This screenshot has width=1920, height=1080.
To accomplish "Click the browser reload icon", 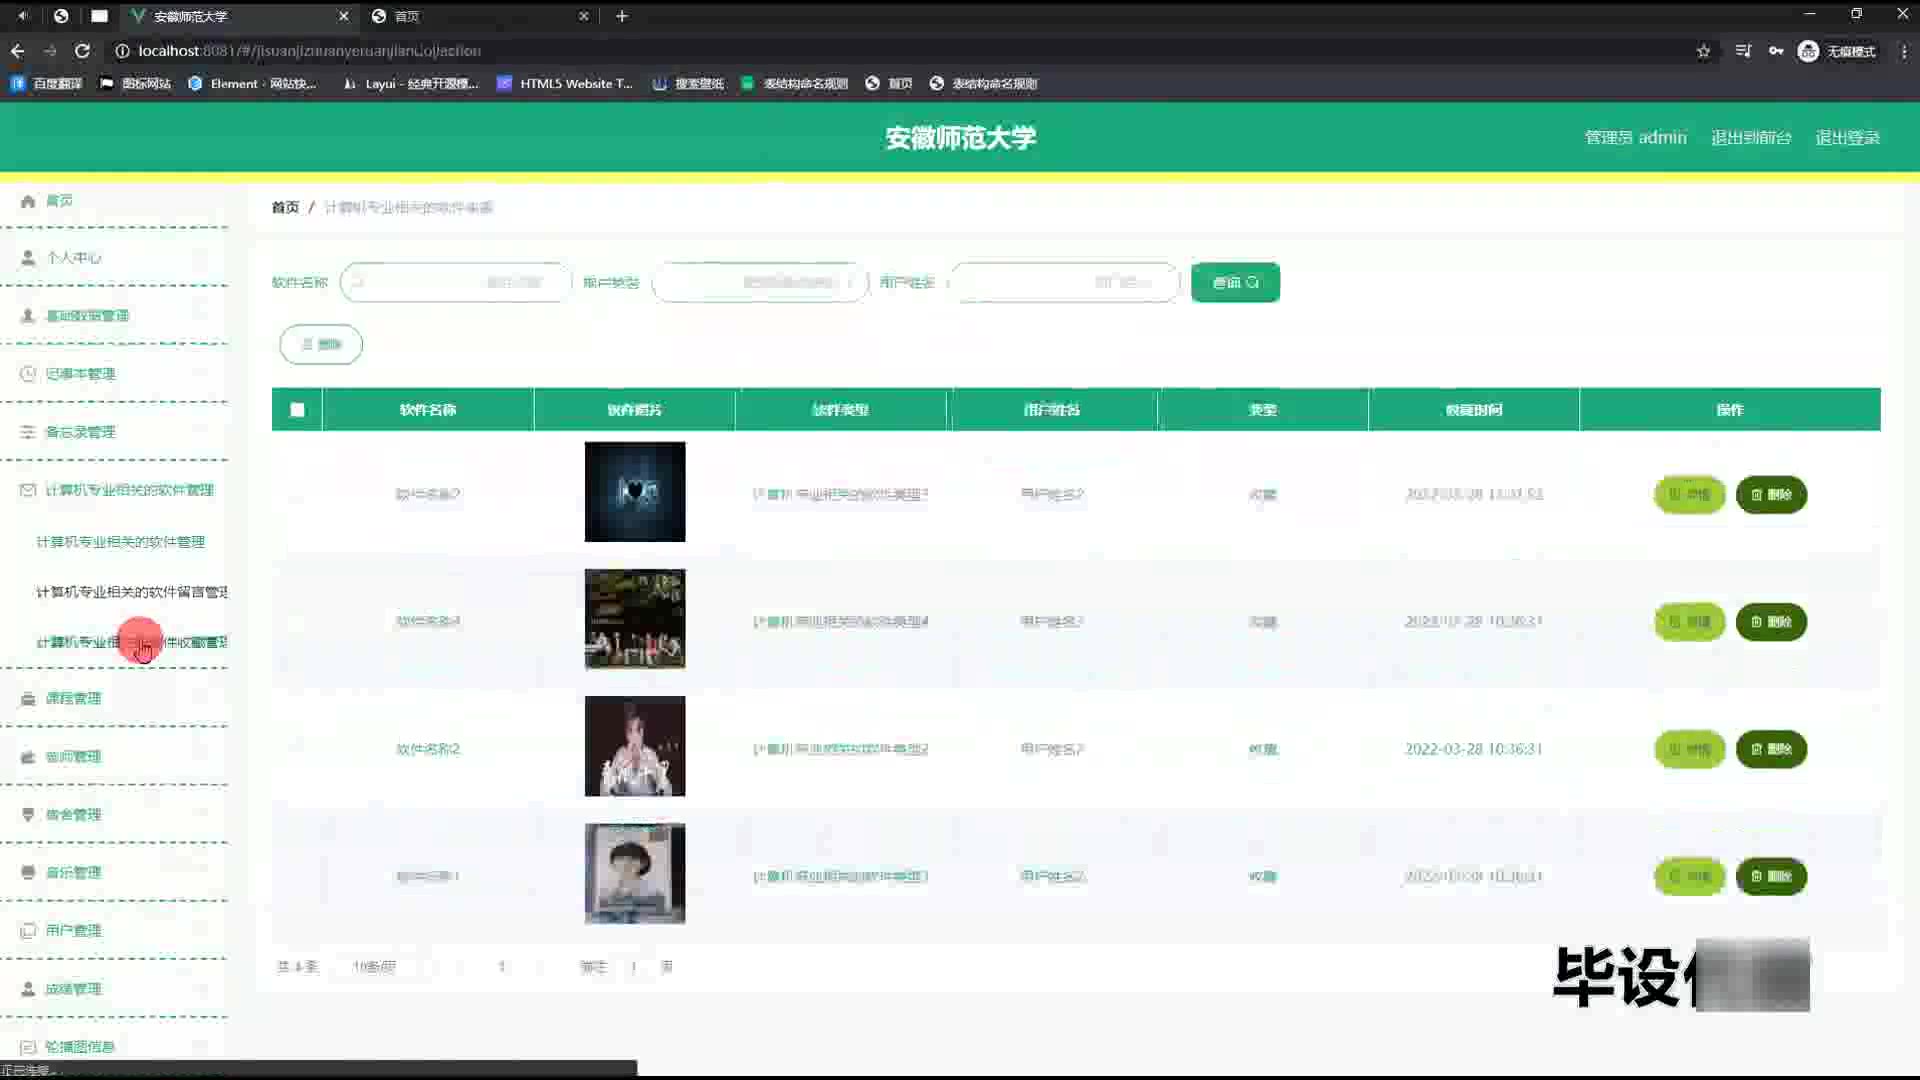I will click(82, 51).
